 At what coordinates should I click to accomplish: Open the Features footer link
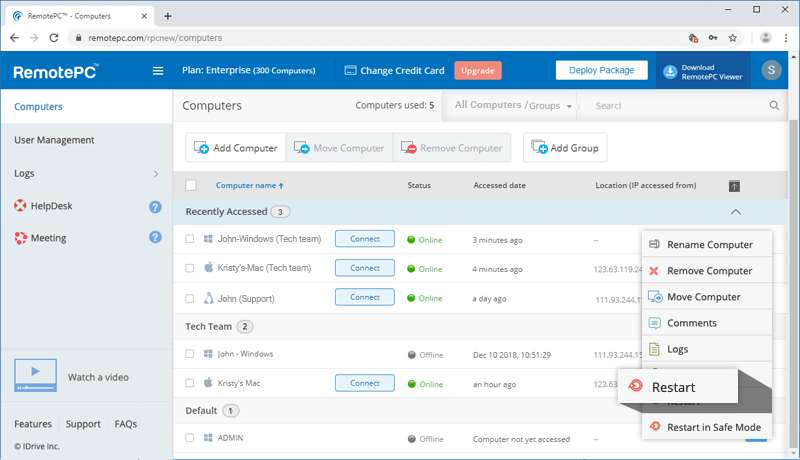pyautogui.click(x=33, y=424)
